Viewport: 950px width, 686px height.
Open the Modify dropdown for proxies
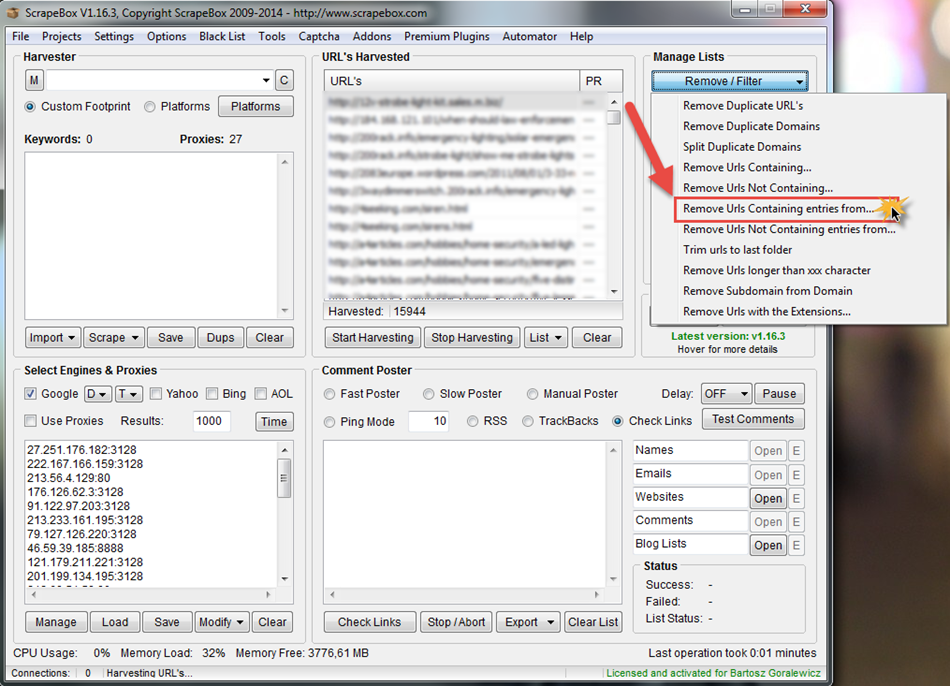tap(221, 622)
